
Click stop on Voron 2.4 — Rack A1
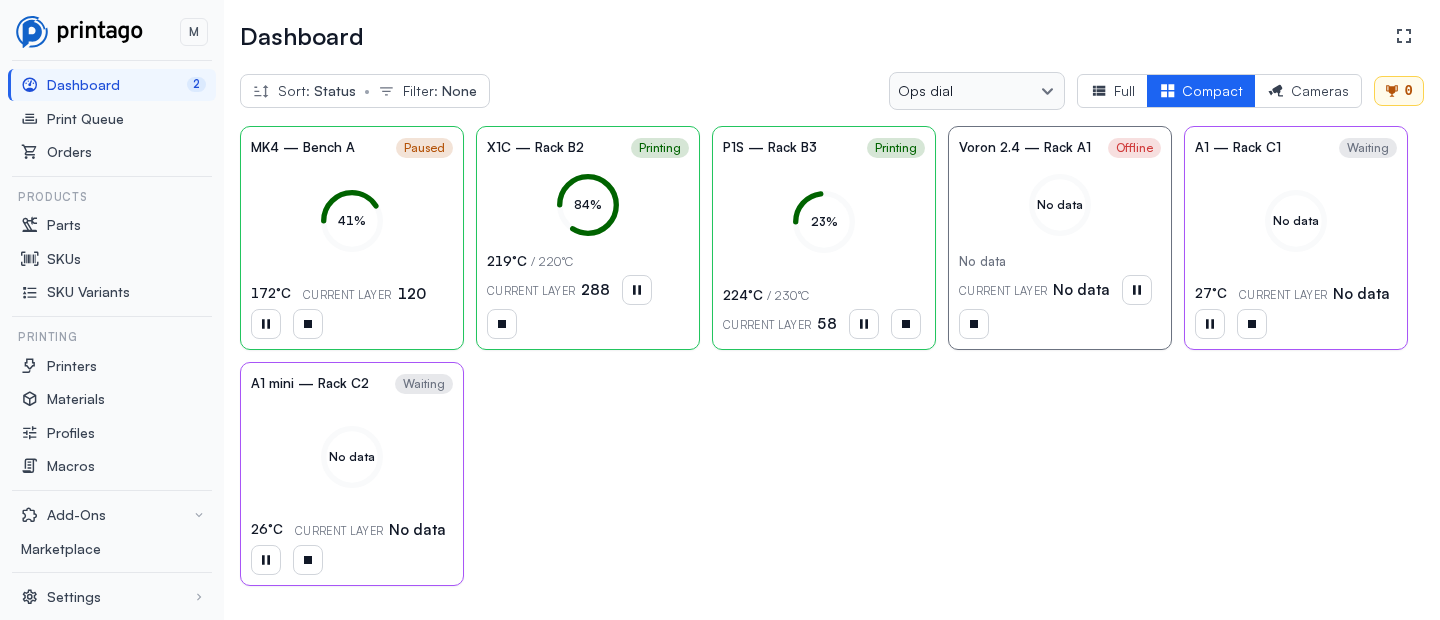click(974, 324)
